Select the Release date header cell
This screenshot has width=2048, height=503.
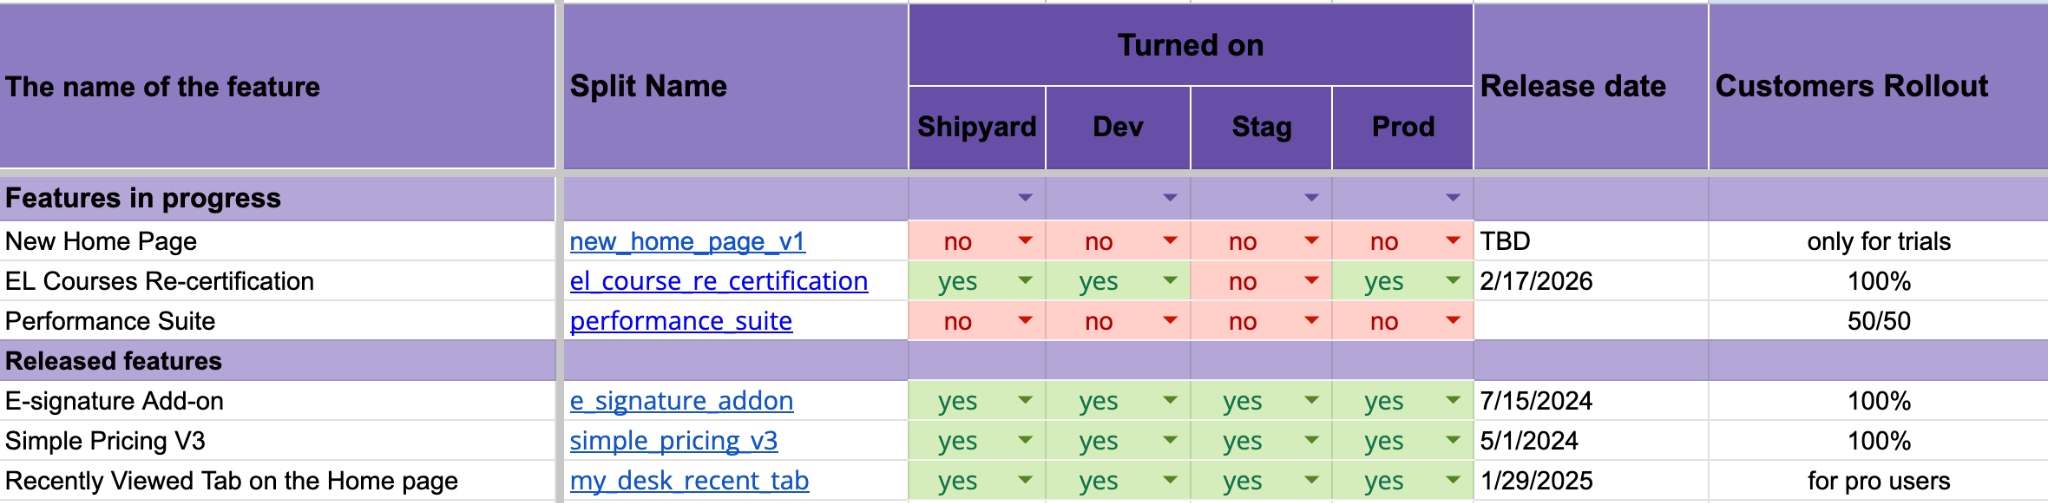[1590, 87]
